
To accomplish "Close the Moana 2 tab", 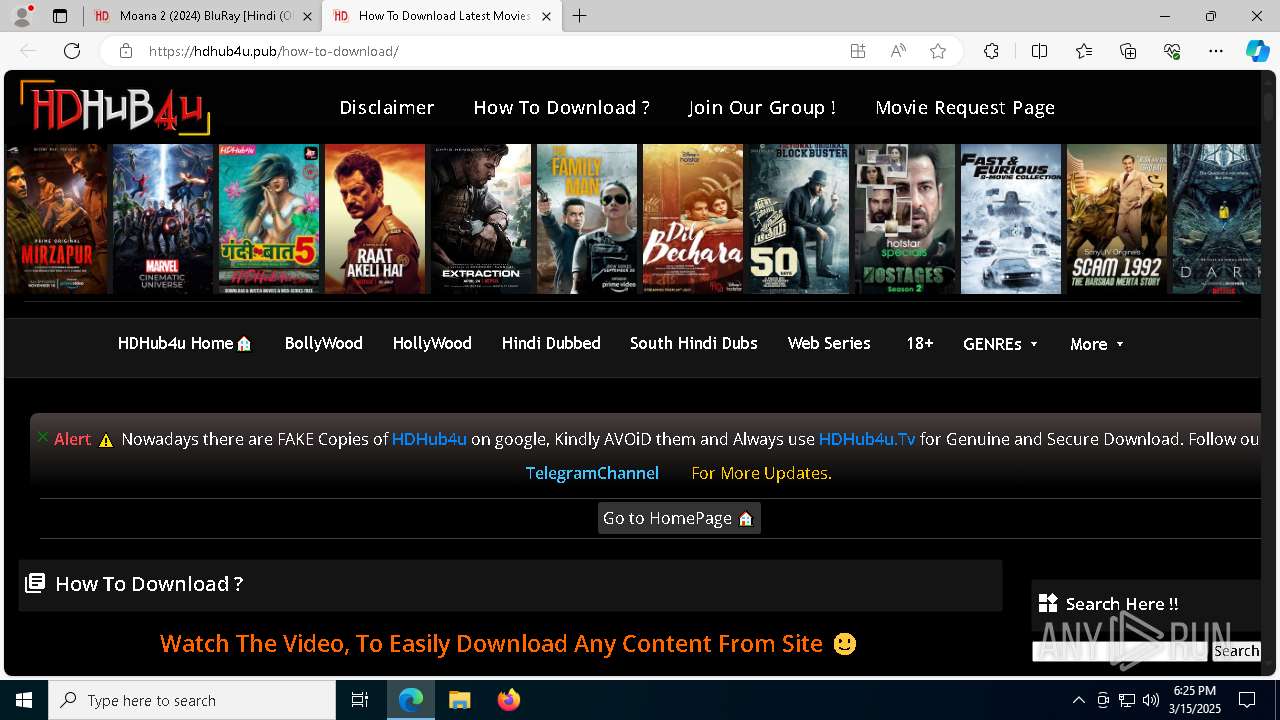I will (307, 16).
